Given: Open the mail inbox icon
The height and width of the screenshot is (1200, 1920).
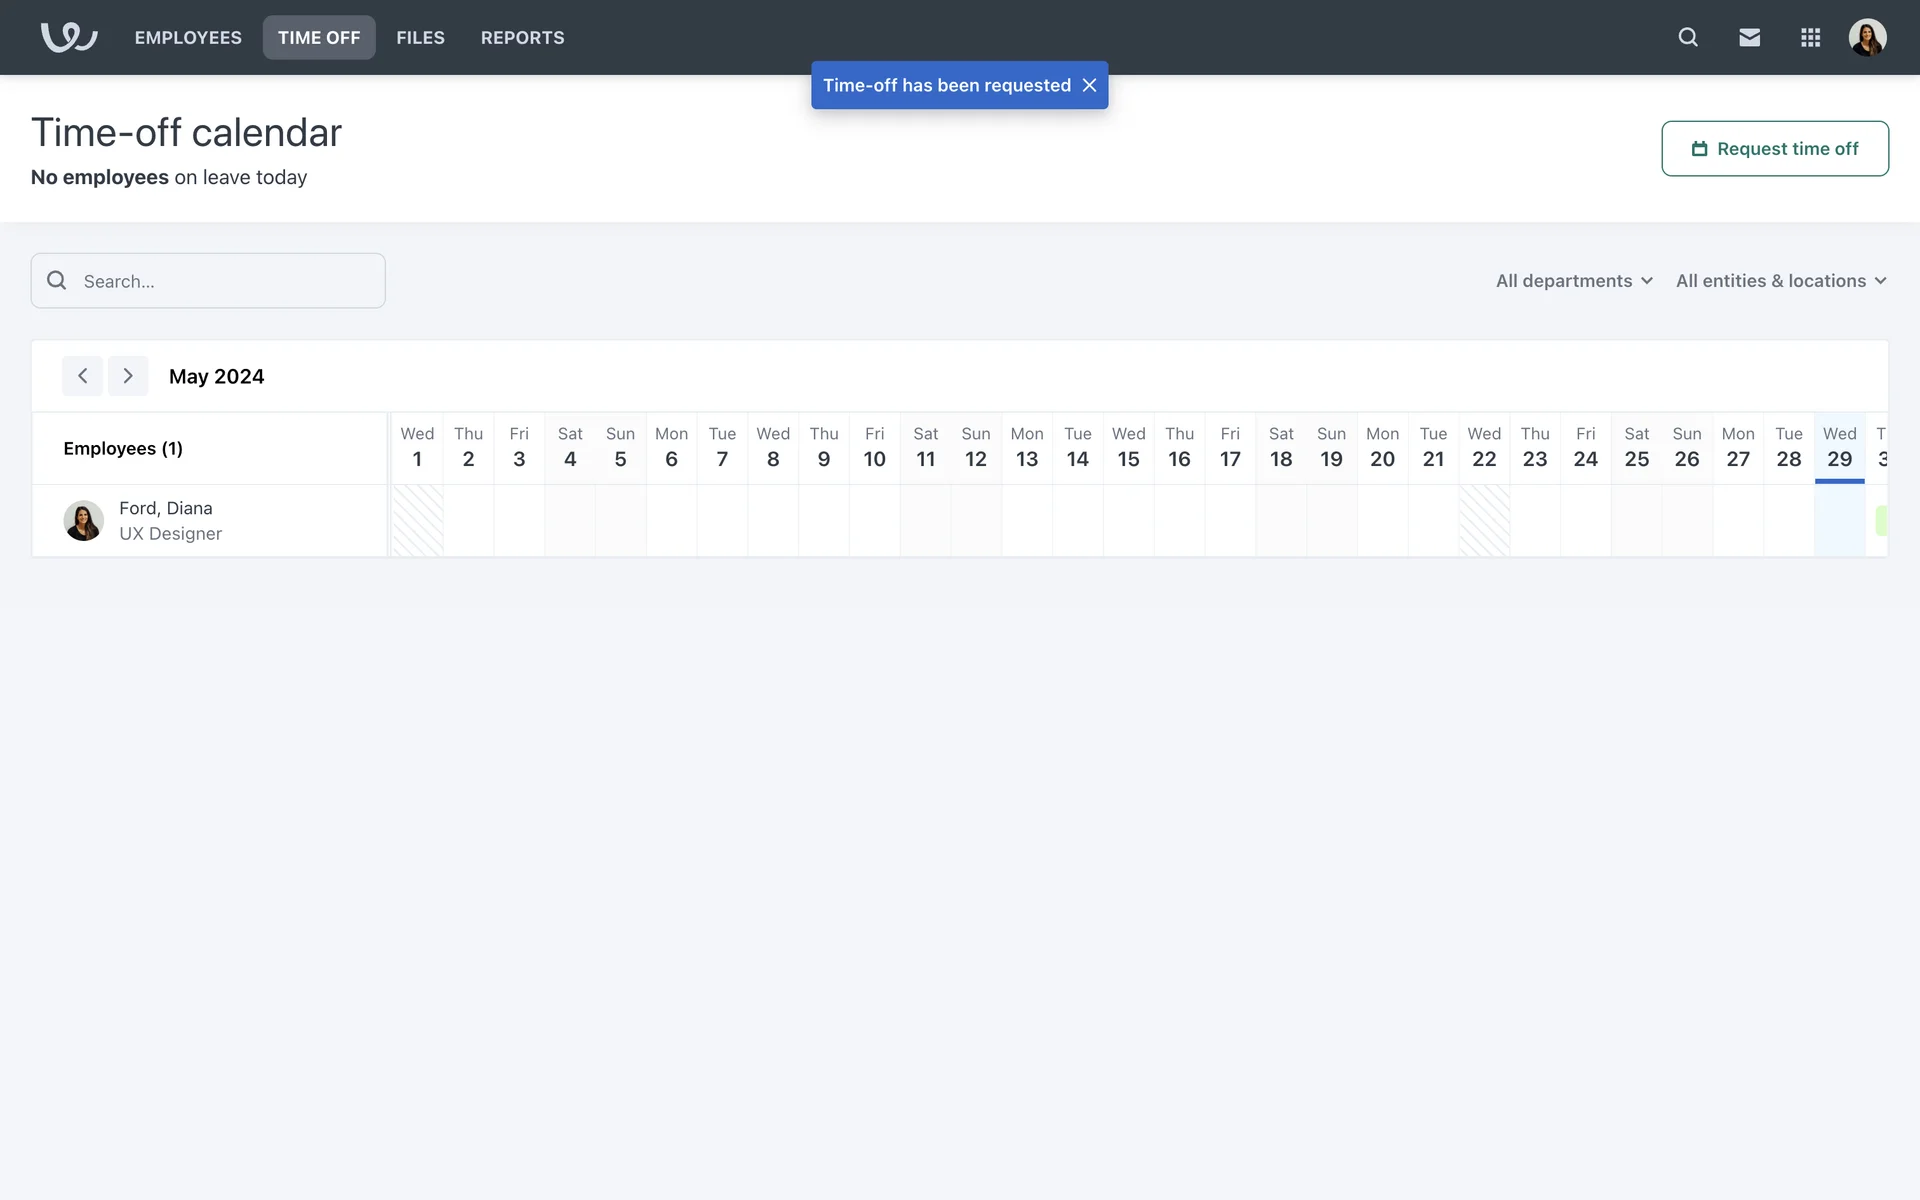Looking at the screenshot, I should coord(1749,37).
